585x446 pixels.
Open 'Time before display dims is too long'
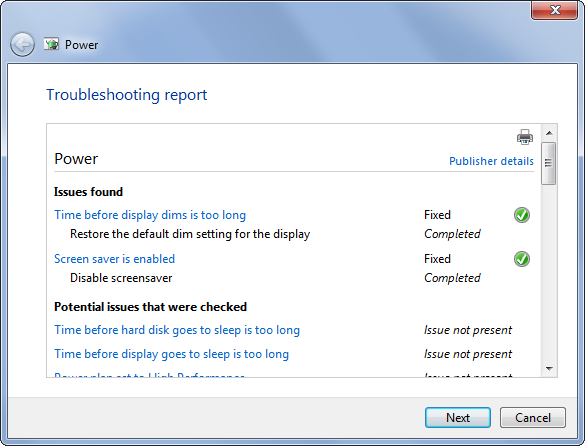[150, 215]
